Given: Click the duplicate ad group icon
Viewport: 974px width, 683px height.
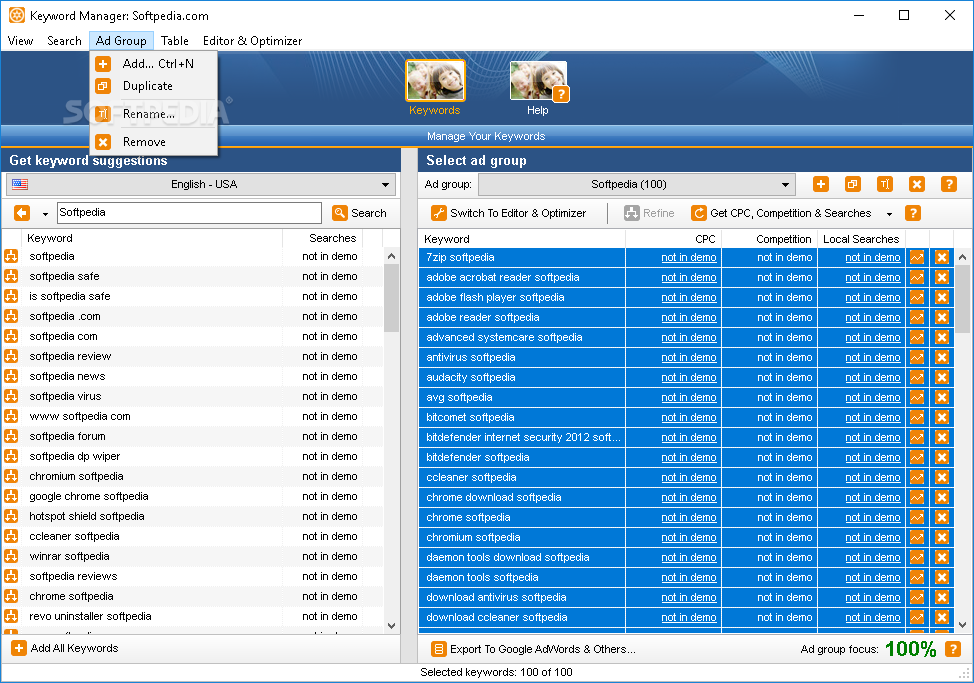Looking at the screenshot, I should pyautogui.click(x=853, y=184).
